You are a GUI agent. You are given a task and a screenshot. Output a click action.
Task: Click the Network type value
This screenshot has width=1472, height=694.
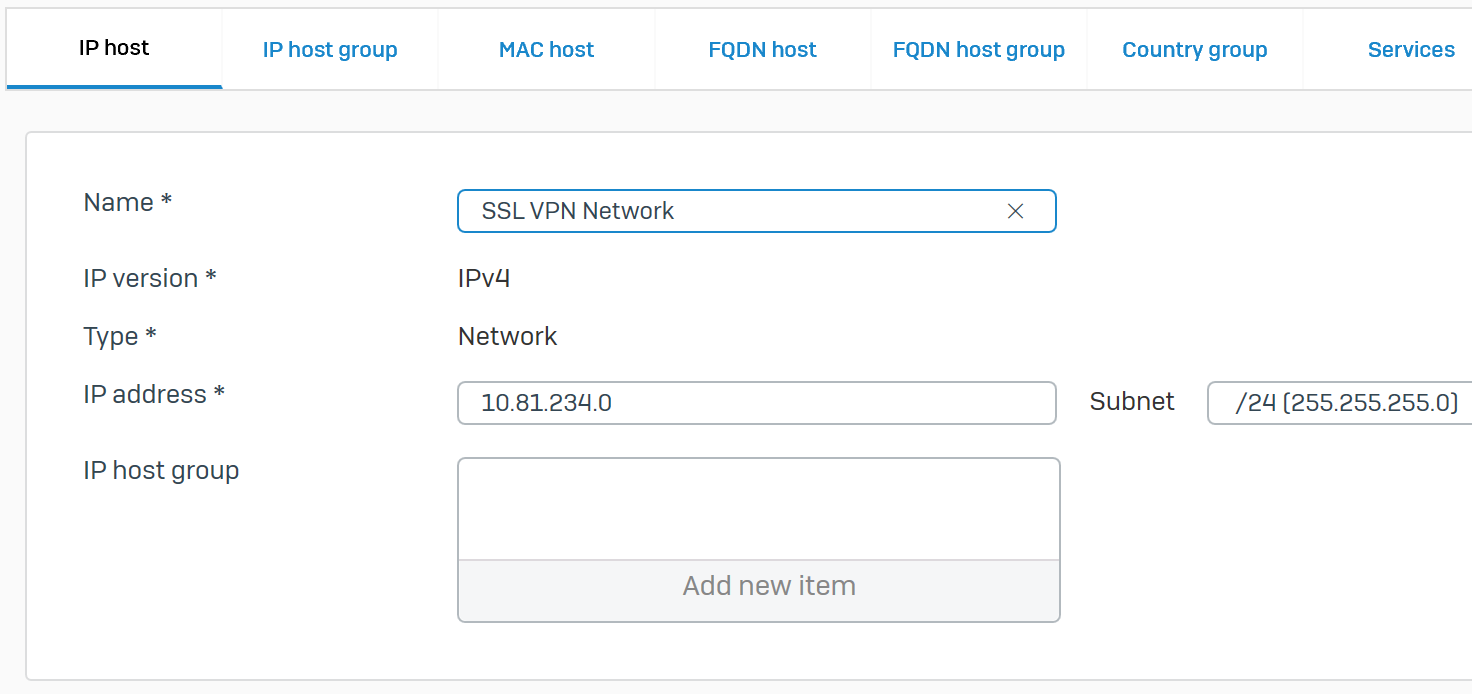tap(507, 336)
